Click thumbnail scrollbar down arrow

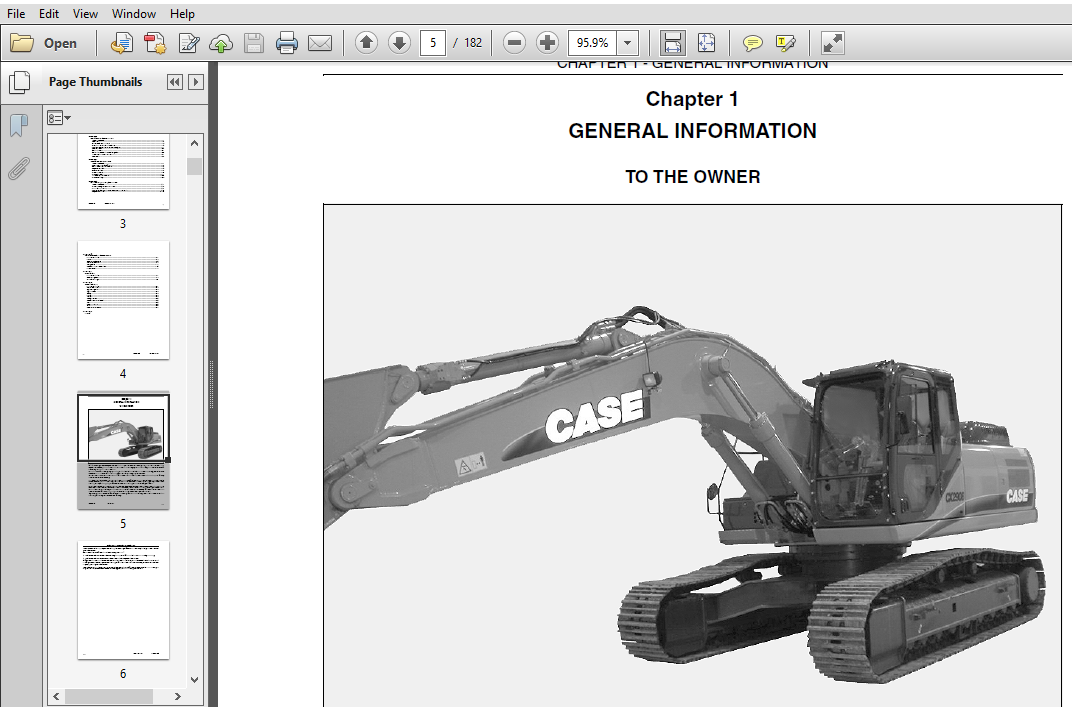(195, 680)
